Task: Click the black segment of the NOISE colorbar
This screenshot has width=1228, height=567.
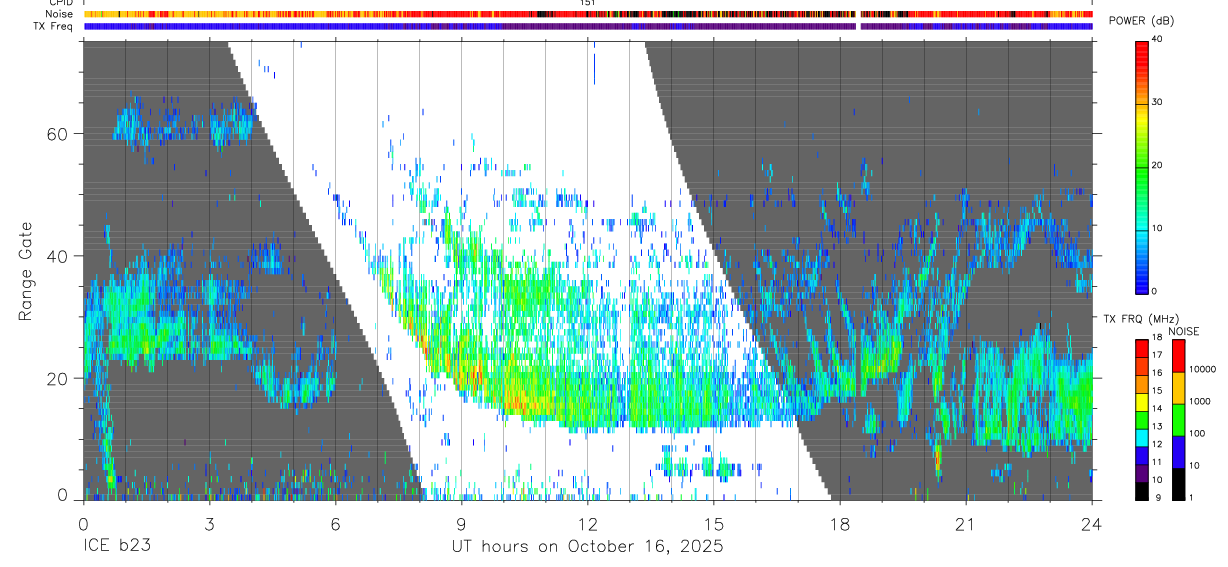Action: click(x=1178, y=484)
